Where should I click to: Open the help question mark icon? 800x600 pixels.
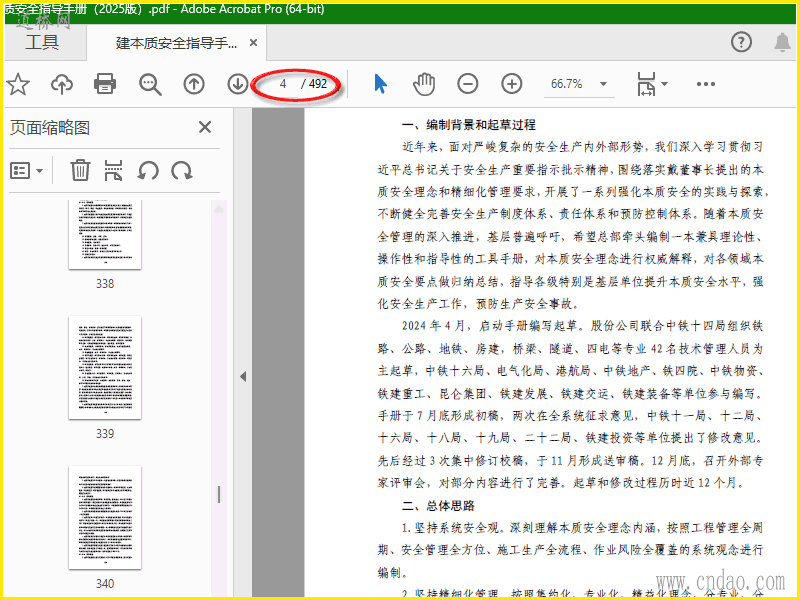[x=741, y=42]
